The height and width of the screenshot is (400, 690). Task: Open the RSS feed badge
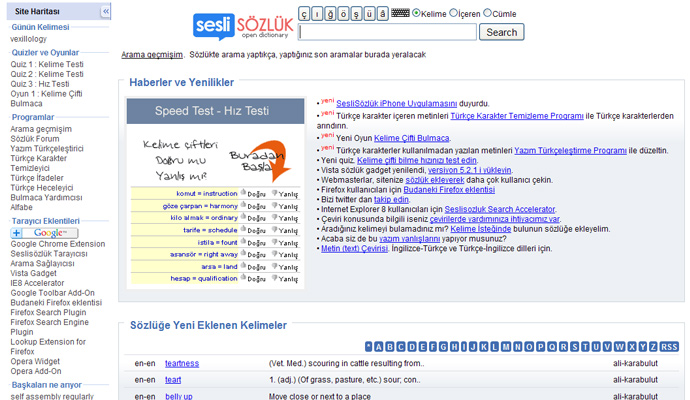click(669, 347)
